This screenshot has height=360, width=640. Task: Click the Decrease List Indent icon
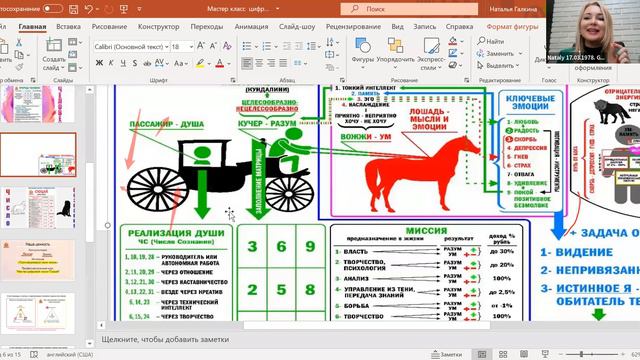pos(287,46)
